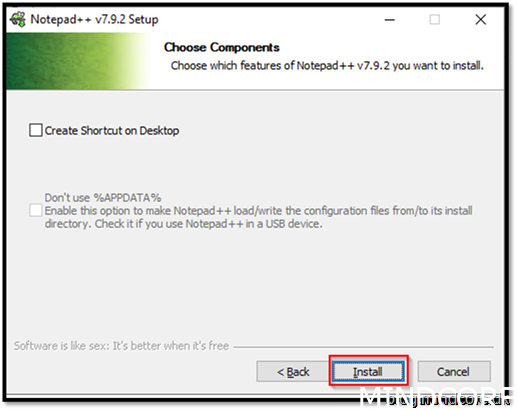Click the empty grey area below the checkboxes

(255, 283)
